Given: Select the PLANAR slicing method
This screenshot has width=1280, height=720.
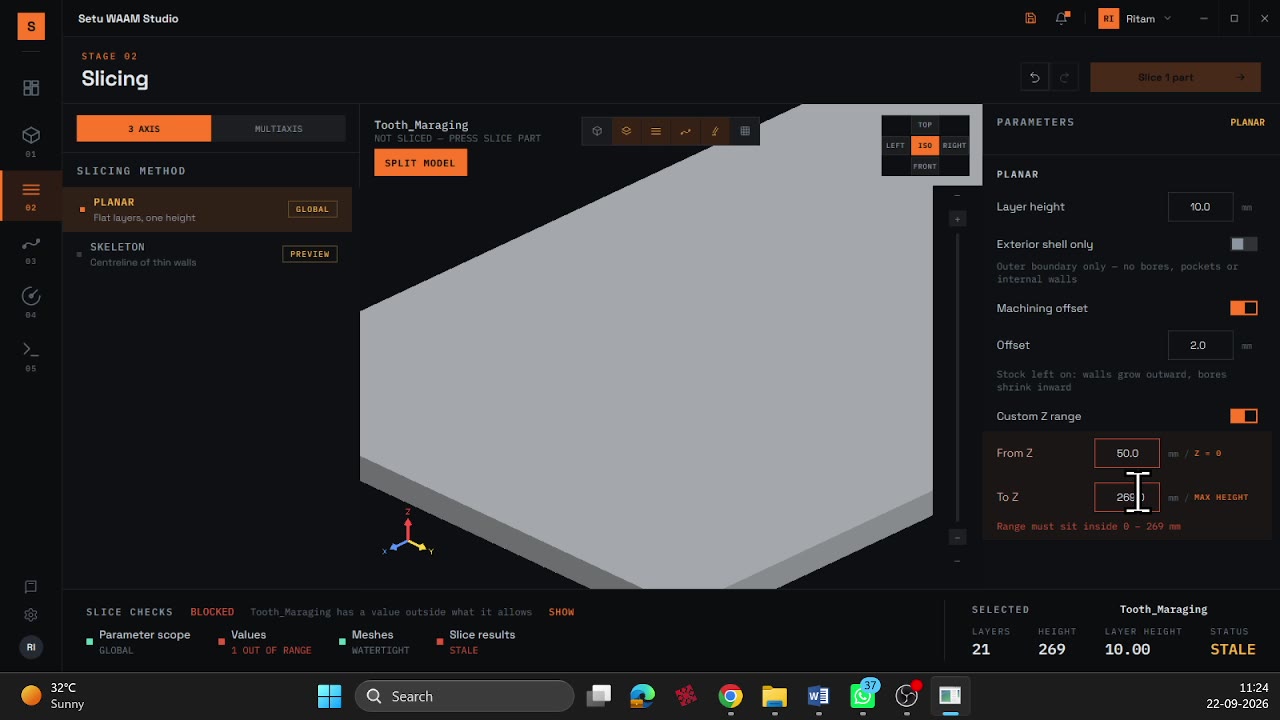Looking at the screenshot, I should click(x=207, y=209).
